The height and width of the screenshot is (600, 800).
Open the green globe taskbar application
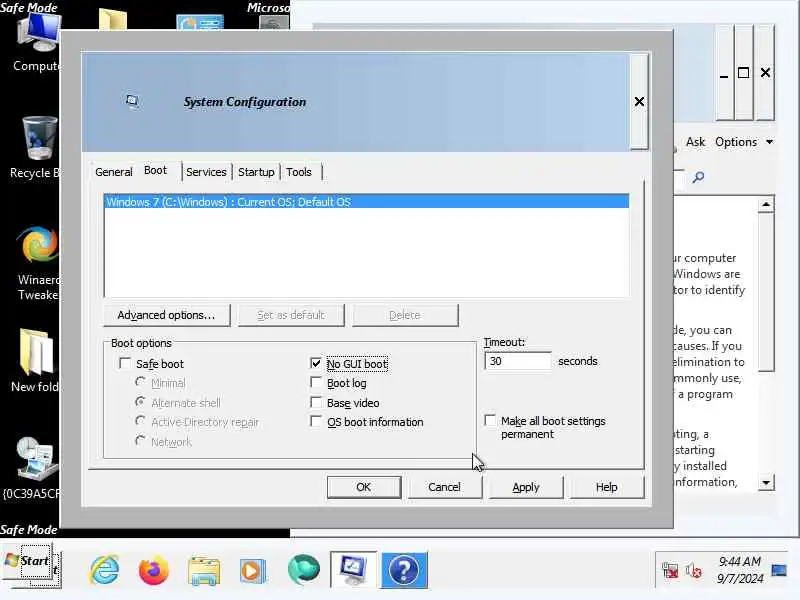[x=304, y=569]
